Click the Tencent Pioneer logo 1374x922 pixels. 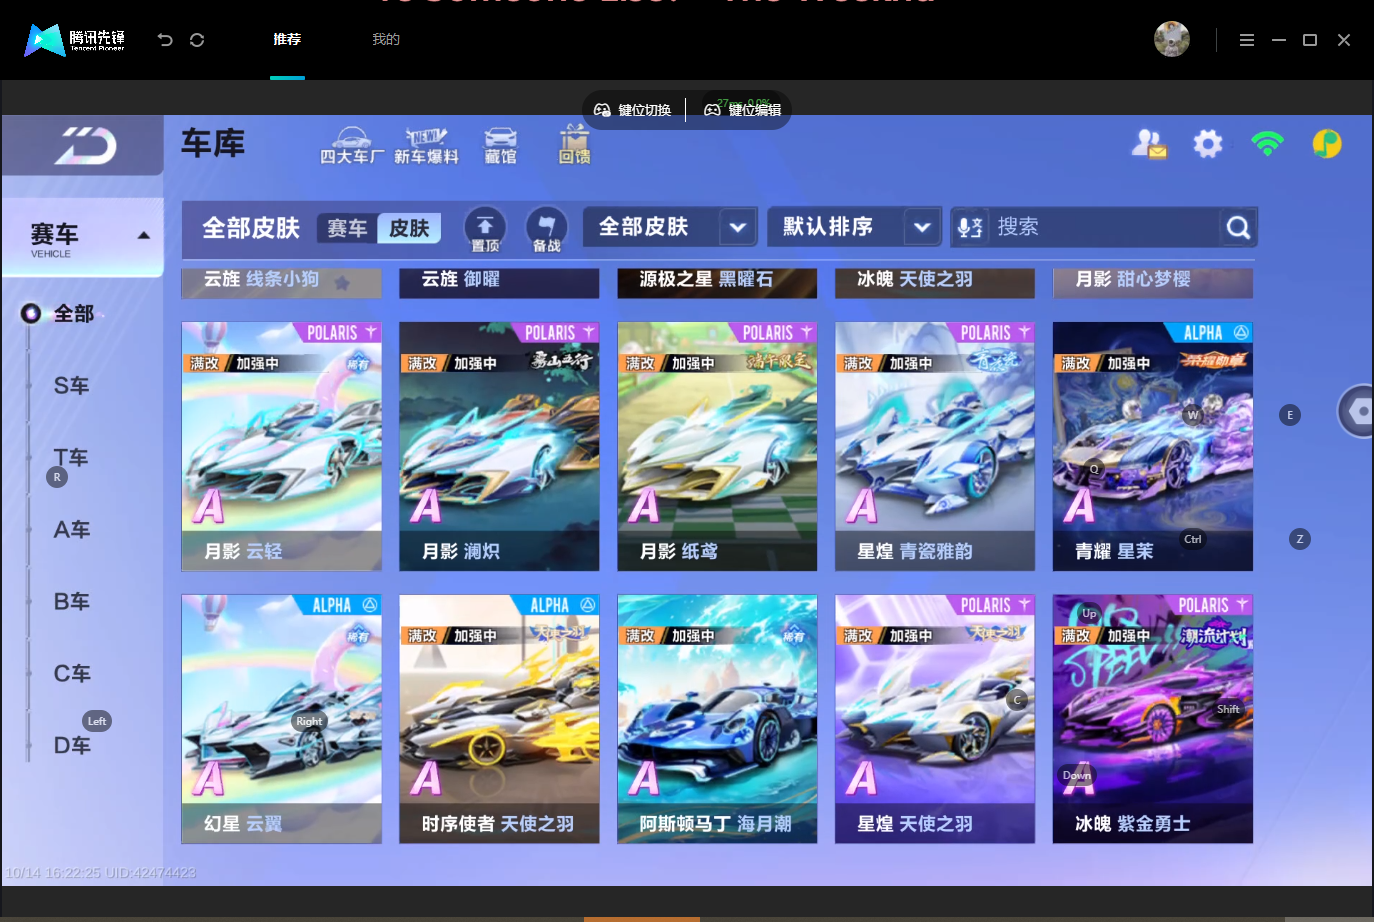(75, 40)
